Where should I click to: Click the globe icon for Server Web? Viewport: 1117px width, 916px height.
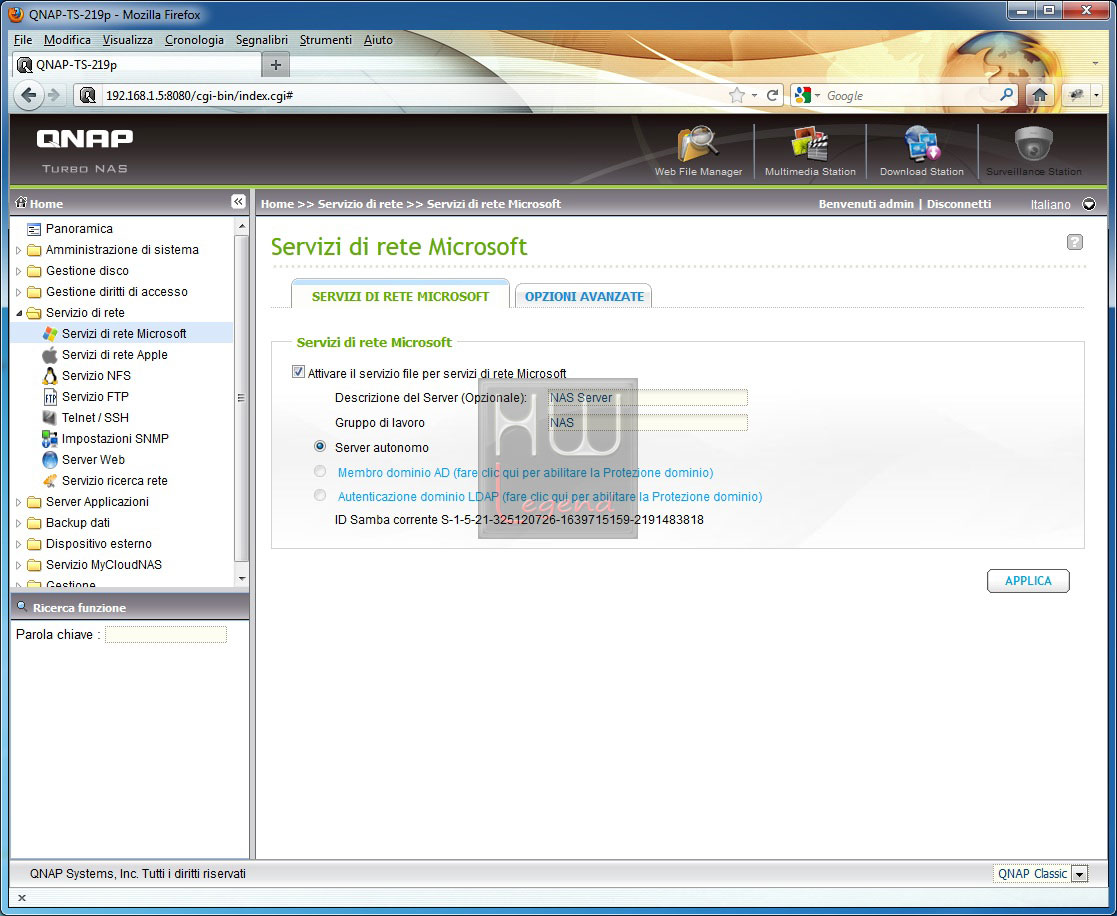coord(50,459)
